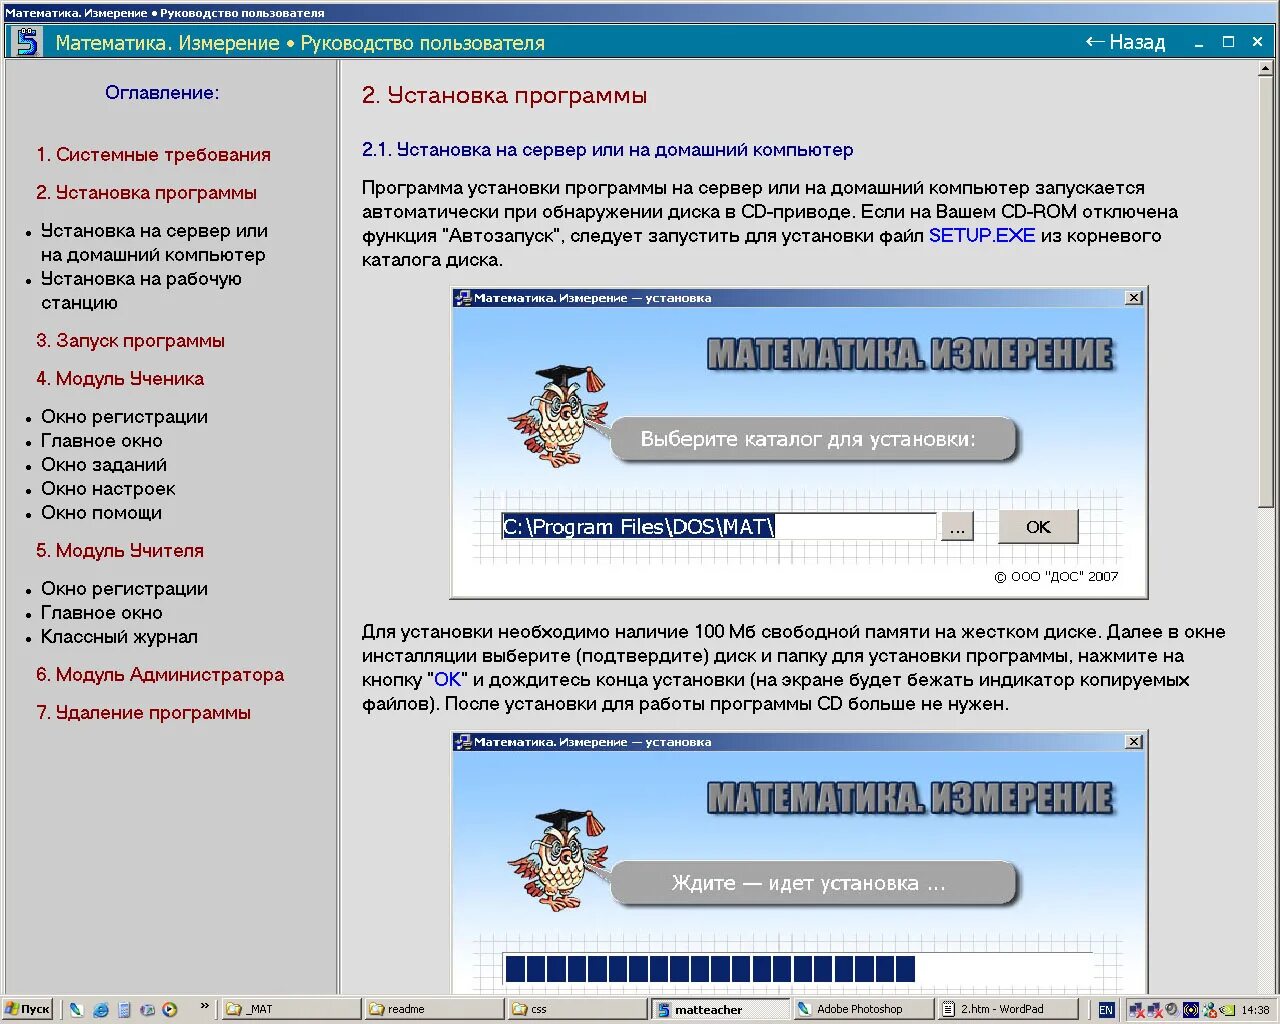
Task: Switch to matteacher taskbar button
Action: pyautogui.click(x=720, y=1010)
